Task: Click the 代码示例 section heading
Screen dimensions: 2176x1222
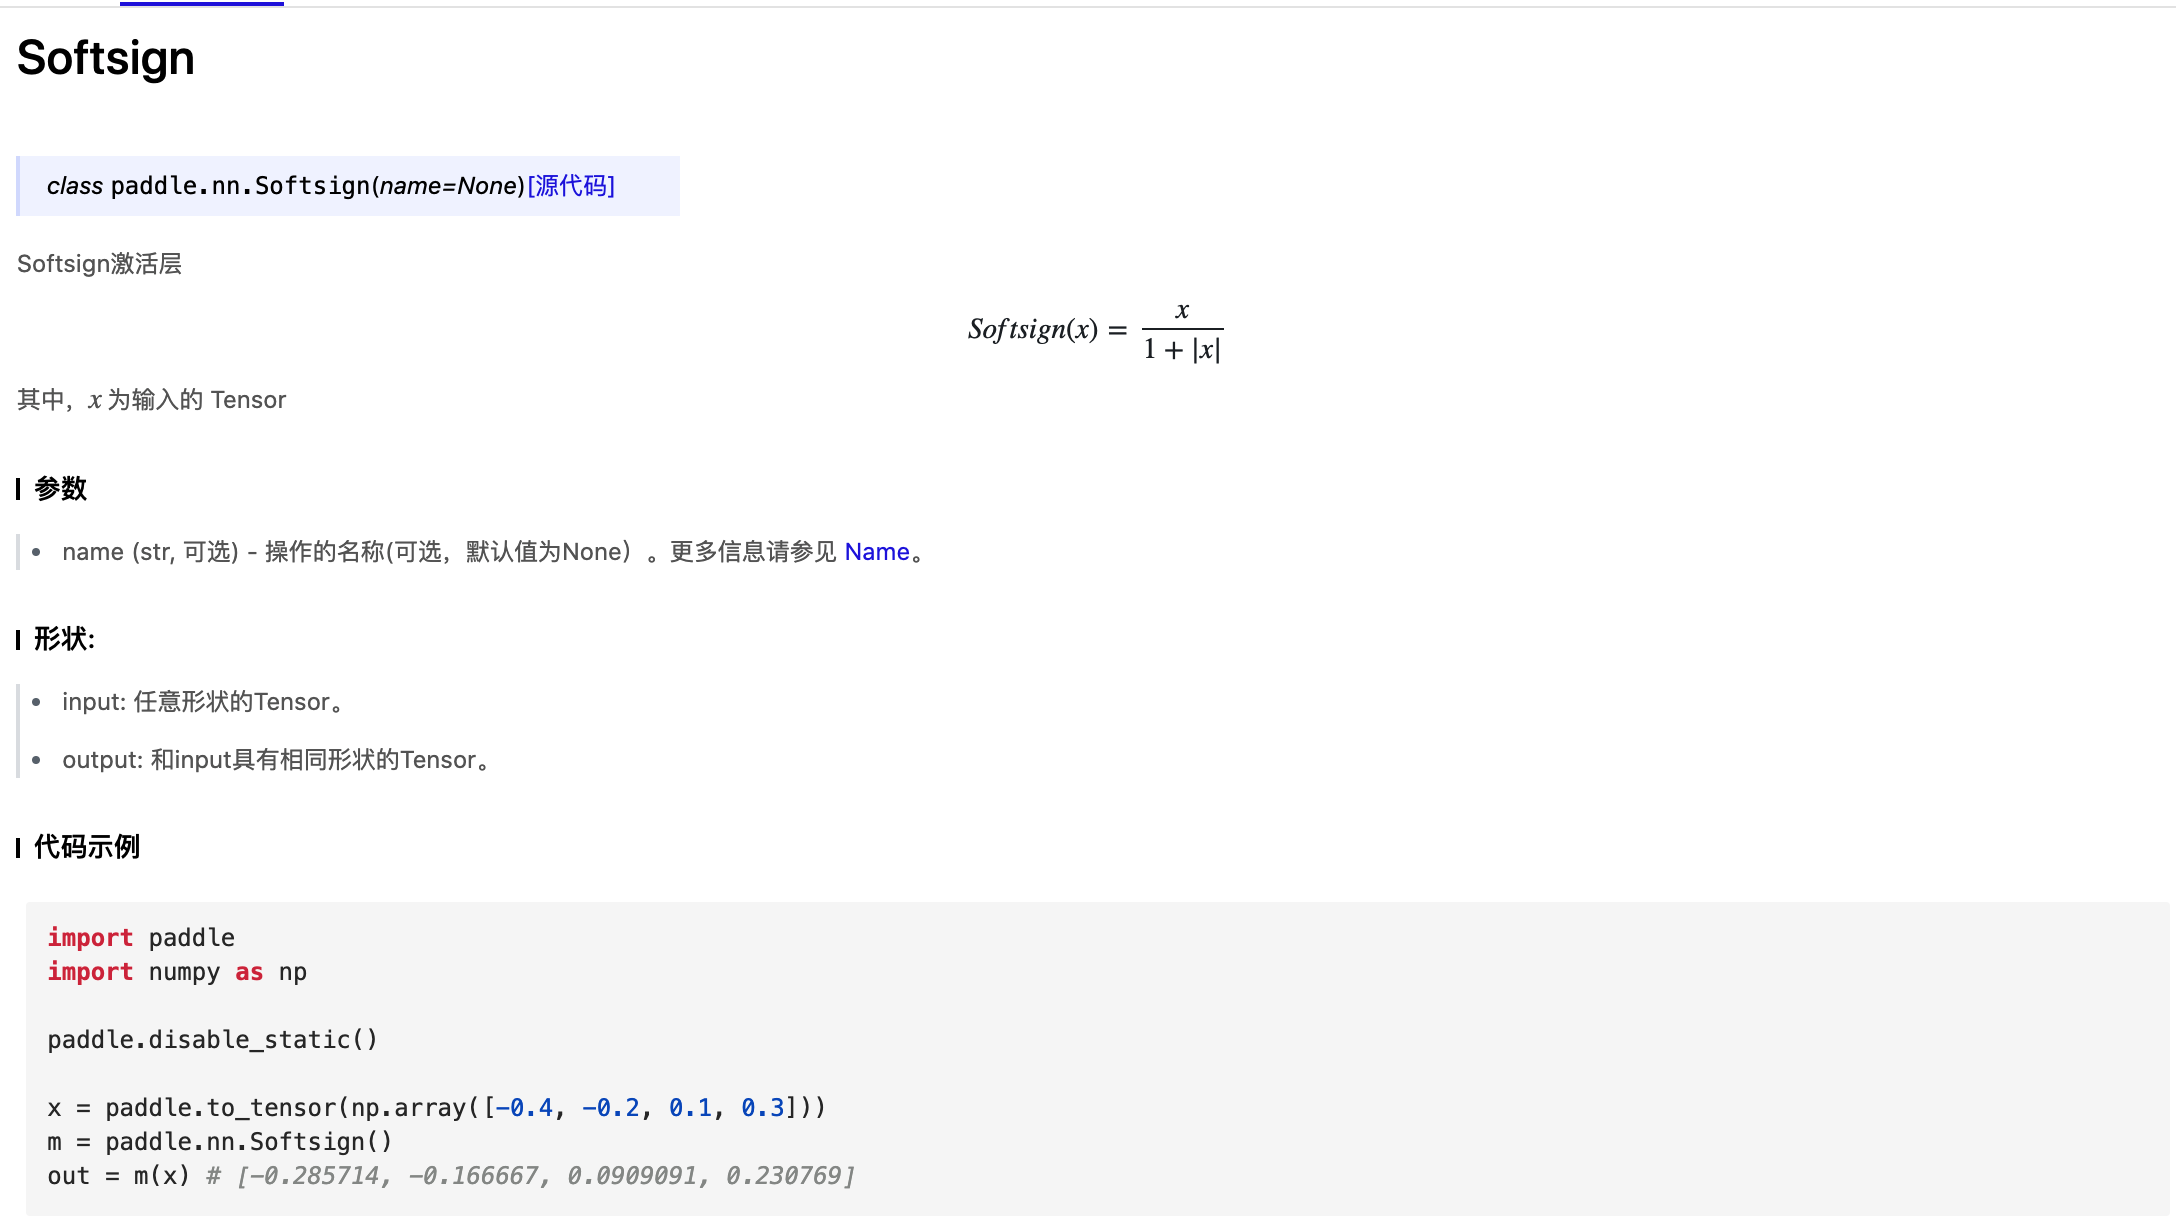Action: [x=86, y=847]
